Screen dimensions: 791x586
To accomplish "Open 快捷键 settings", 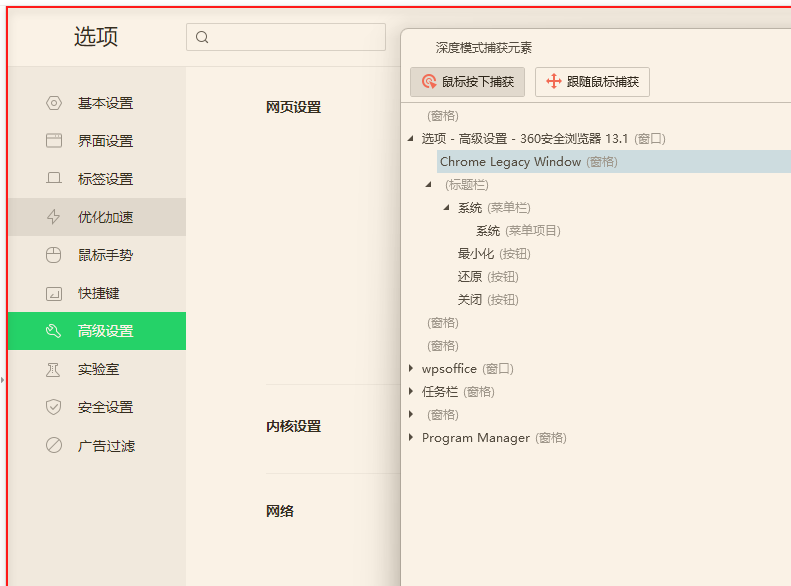I will (x=97, y=293).
